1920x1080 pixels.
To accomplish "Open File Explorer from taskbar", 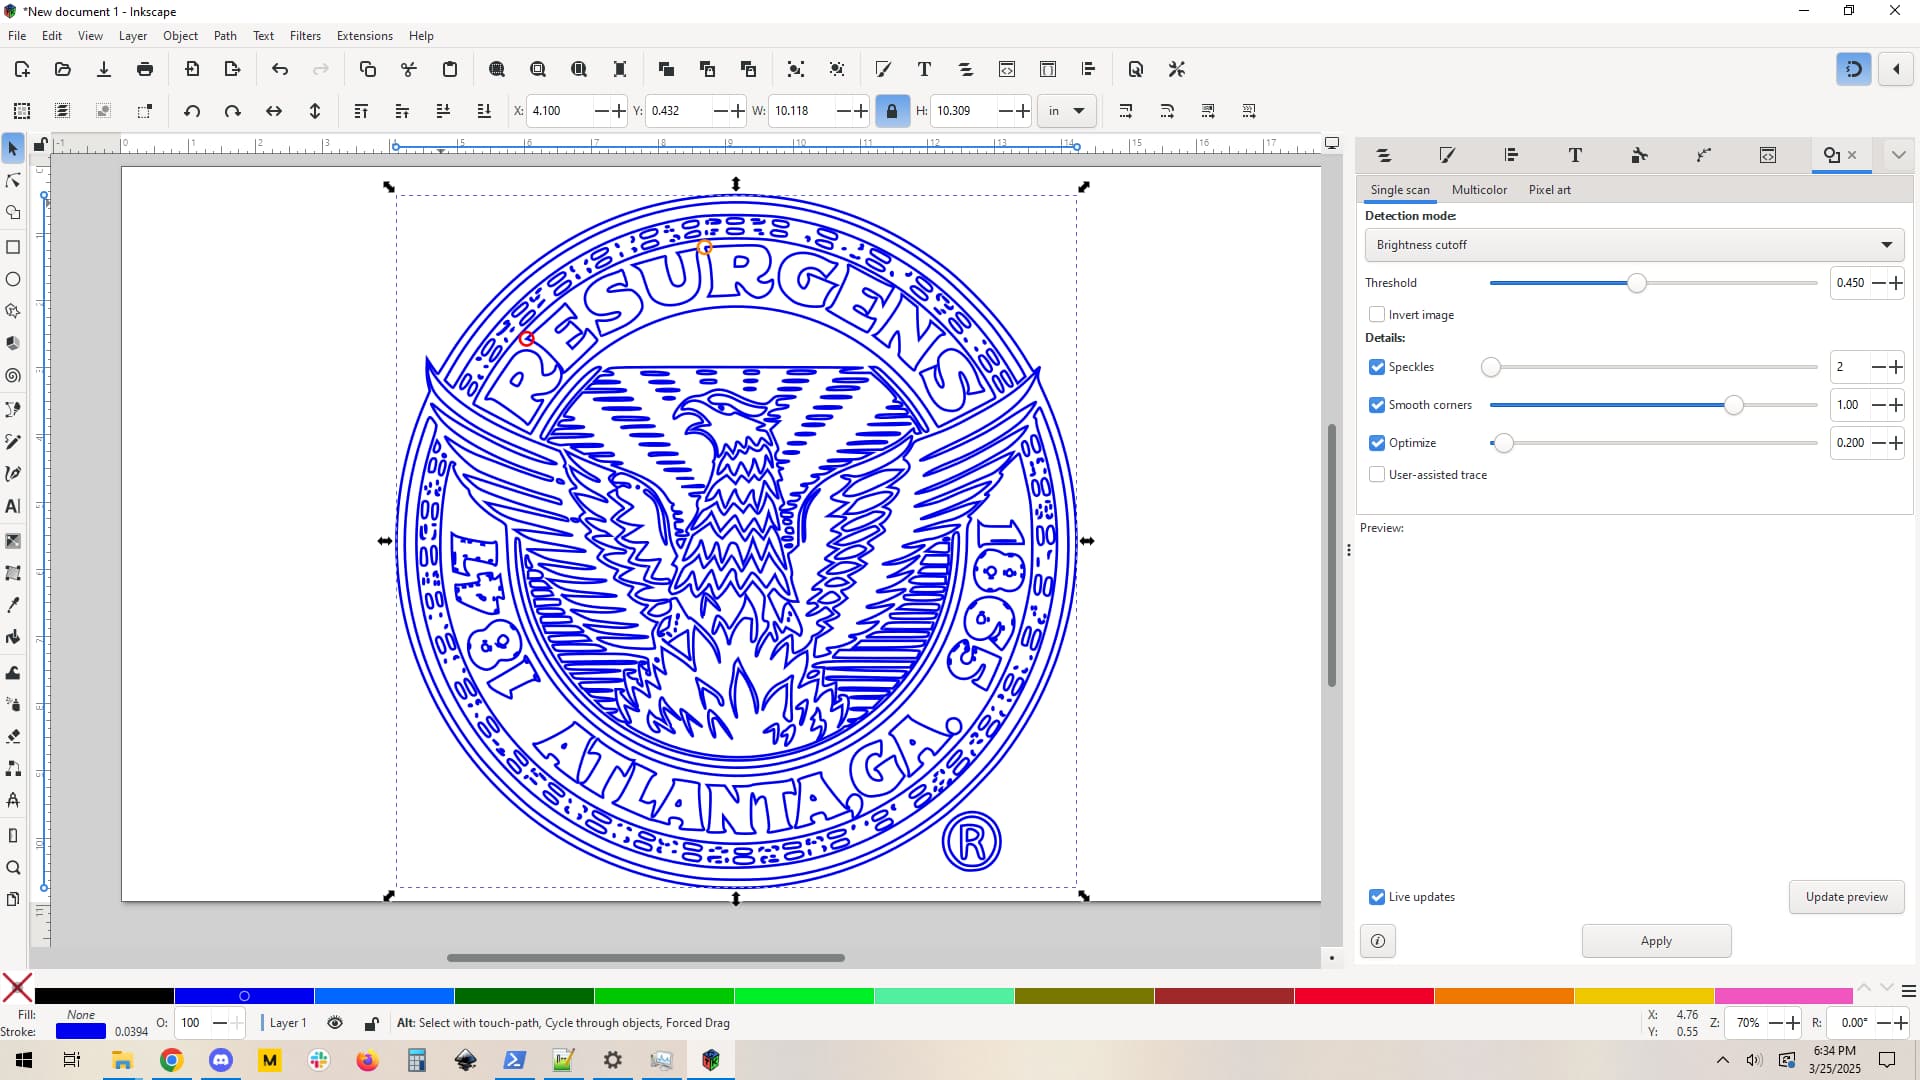I will coord(122,1060).
